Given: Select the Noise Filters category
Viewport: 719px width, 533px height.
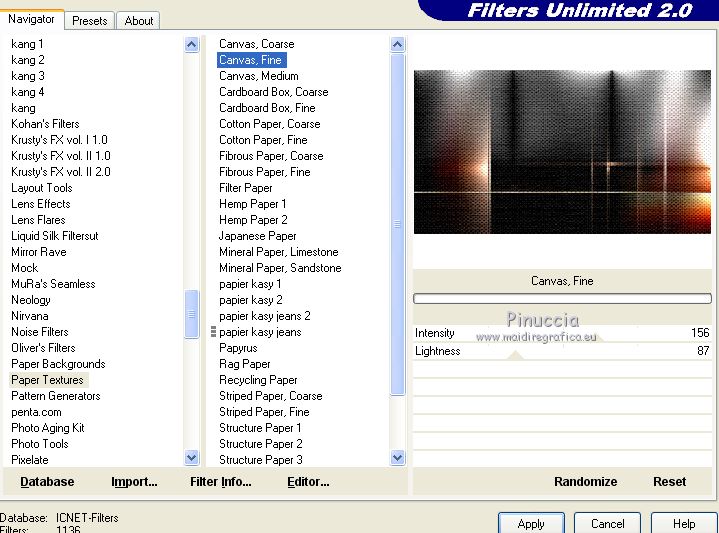Looking at the screenshot, I should click(x=39, y=332).
